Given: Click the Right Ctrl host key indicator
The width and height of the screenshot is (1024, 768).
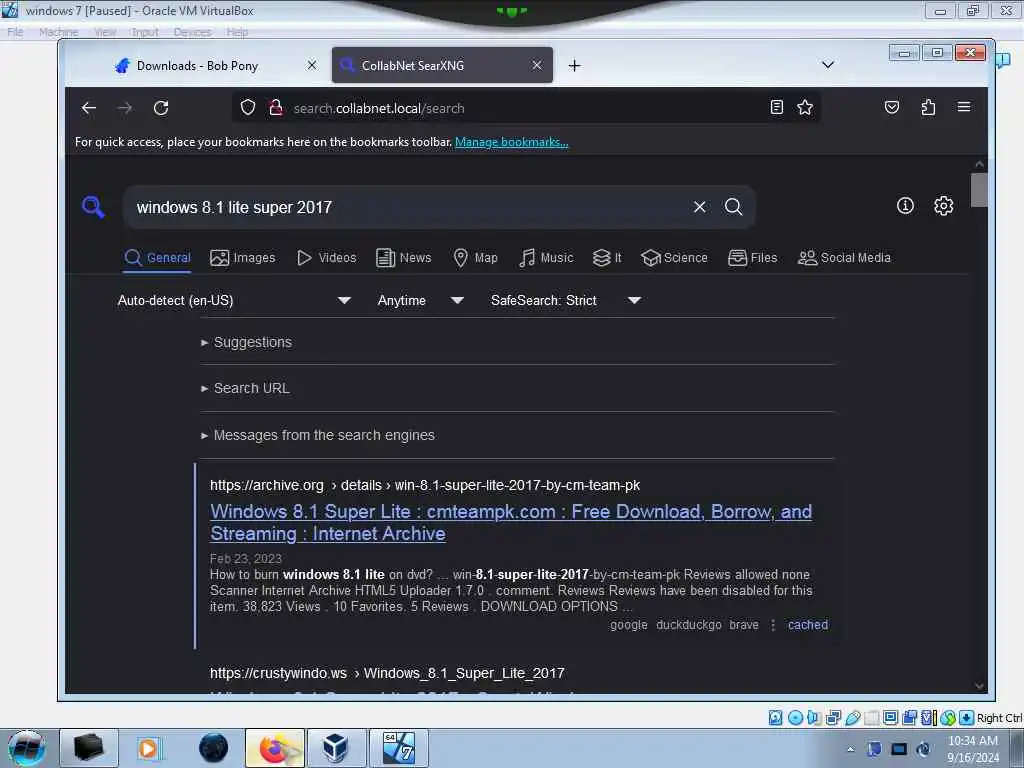Looking at the screenshot, I should coord(999,718).
